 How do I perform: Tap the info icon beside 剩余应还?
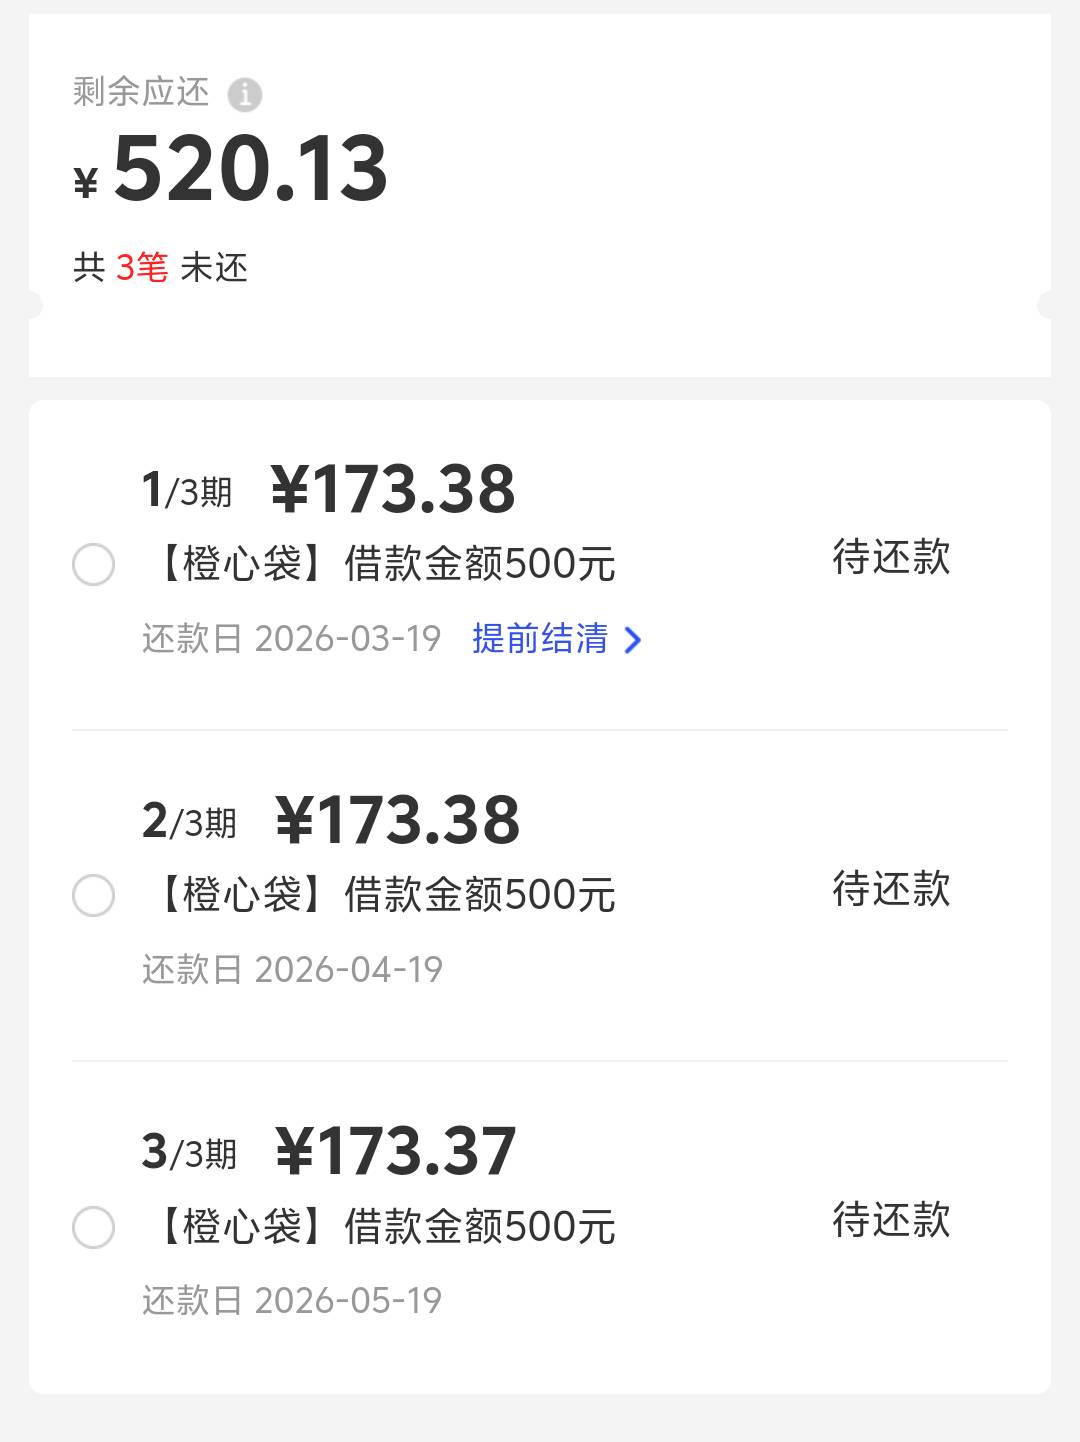tap(245, 95)
